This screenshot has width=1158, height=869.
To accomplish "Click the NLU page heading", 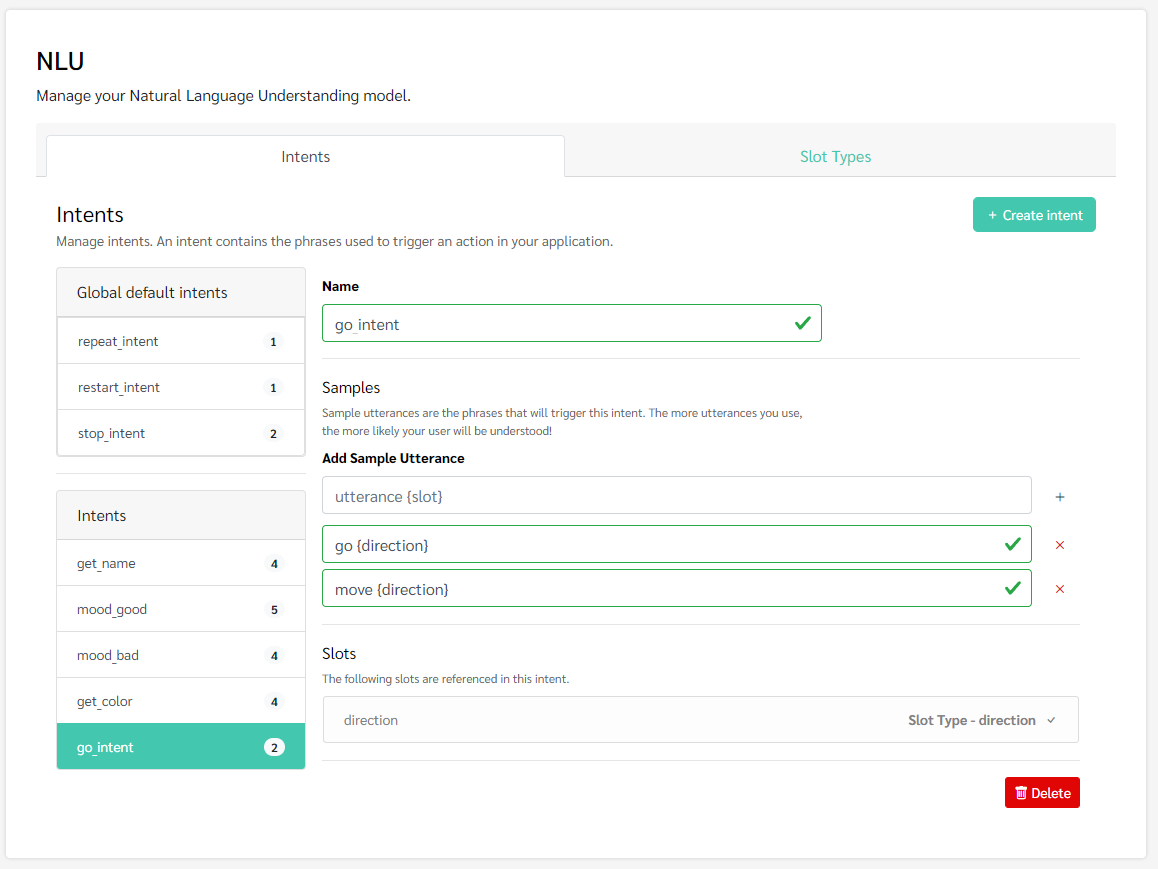I will point(61,61).
